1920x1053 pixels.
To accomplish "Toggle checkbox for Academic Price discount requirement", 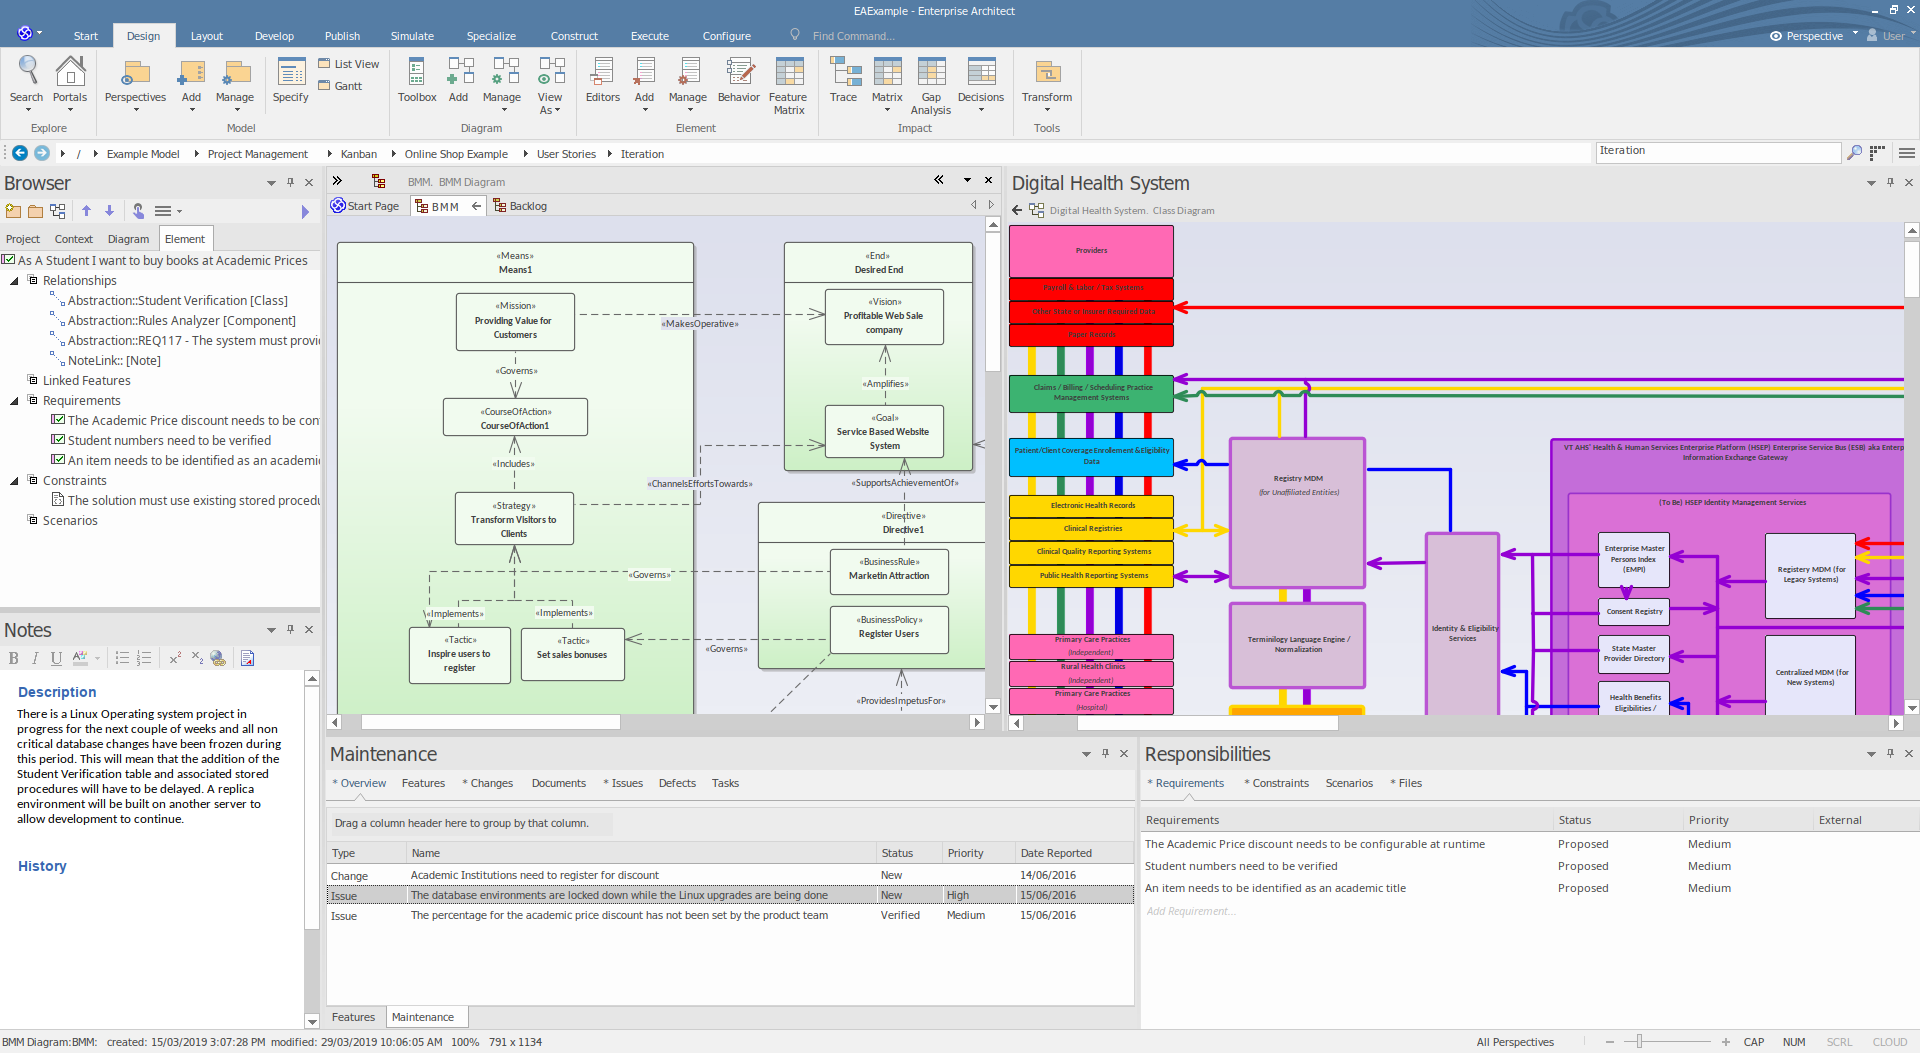I will (58, 420).
